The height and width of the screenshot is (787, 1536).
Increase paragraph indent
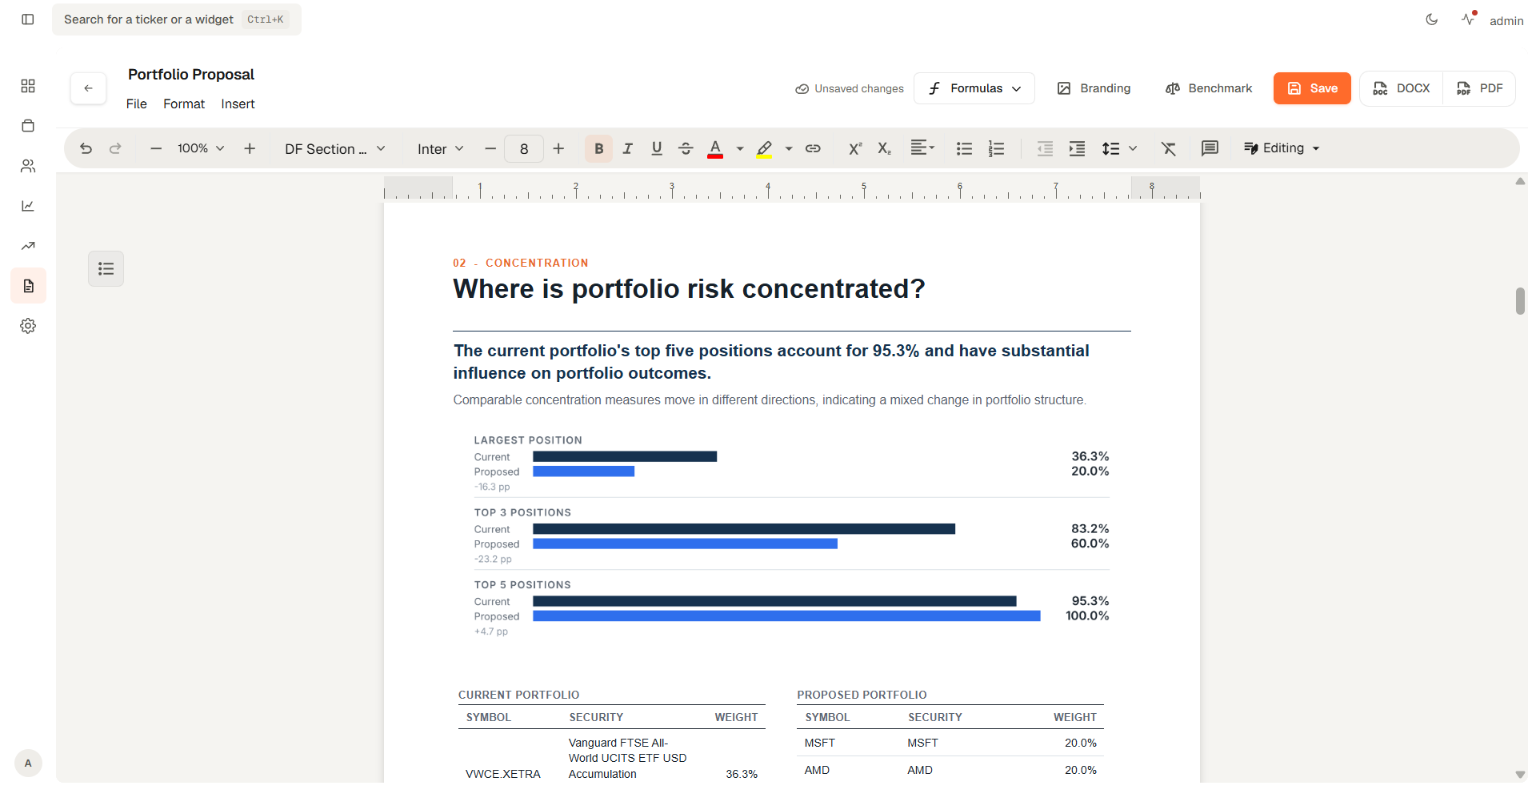pyautogui.click(x=1077, y=148)
